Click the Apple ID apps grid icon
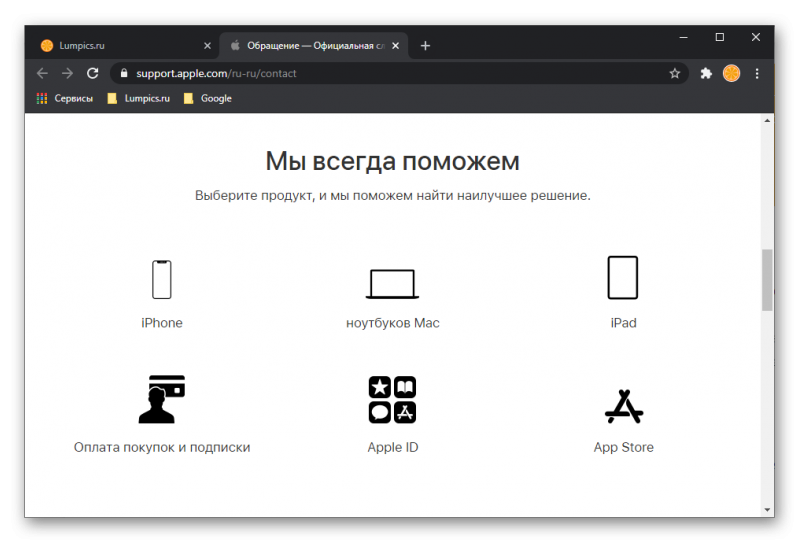 tap(392, 400)
